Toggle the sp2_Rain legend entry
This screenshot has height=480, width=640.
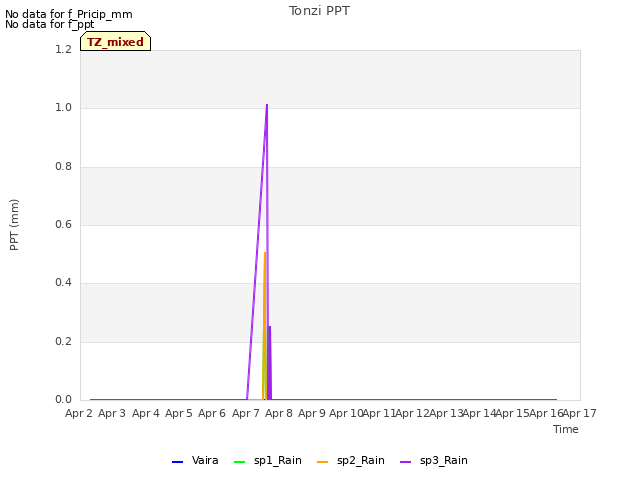point(351,461)
